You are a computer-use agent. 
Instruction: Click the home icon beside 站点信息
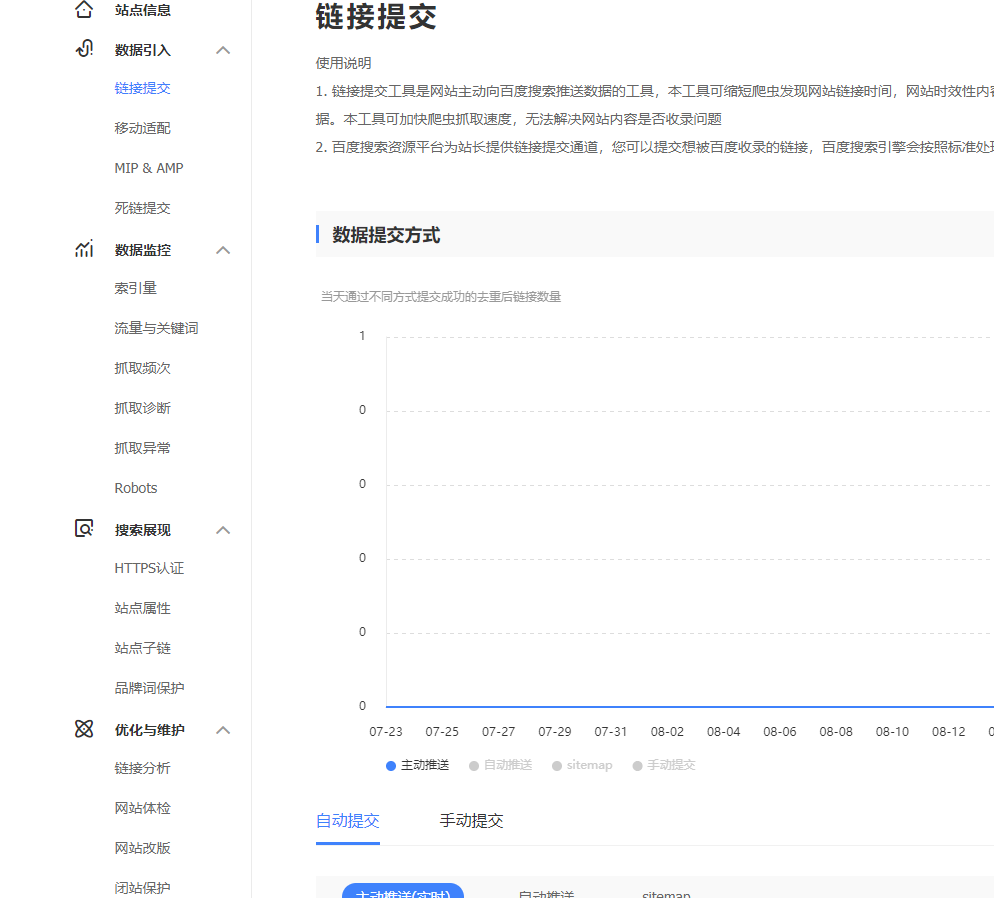(84, 10)
